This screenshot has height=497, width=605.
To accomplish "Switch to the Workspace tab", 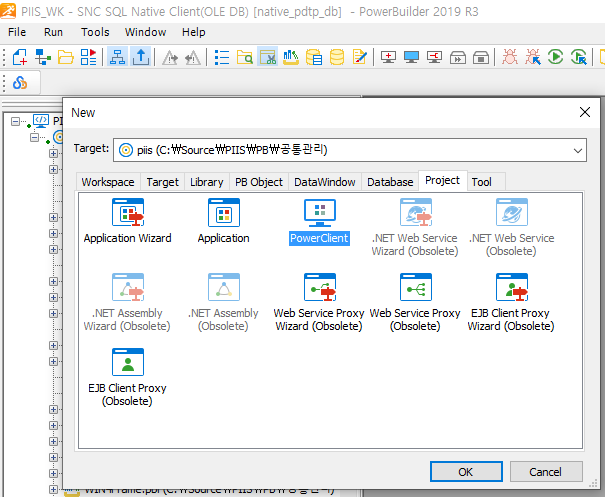I will 108,182.
